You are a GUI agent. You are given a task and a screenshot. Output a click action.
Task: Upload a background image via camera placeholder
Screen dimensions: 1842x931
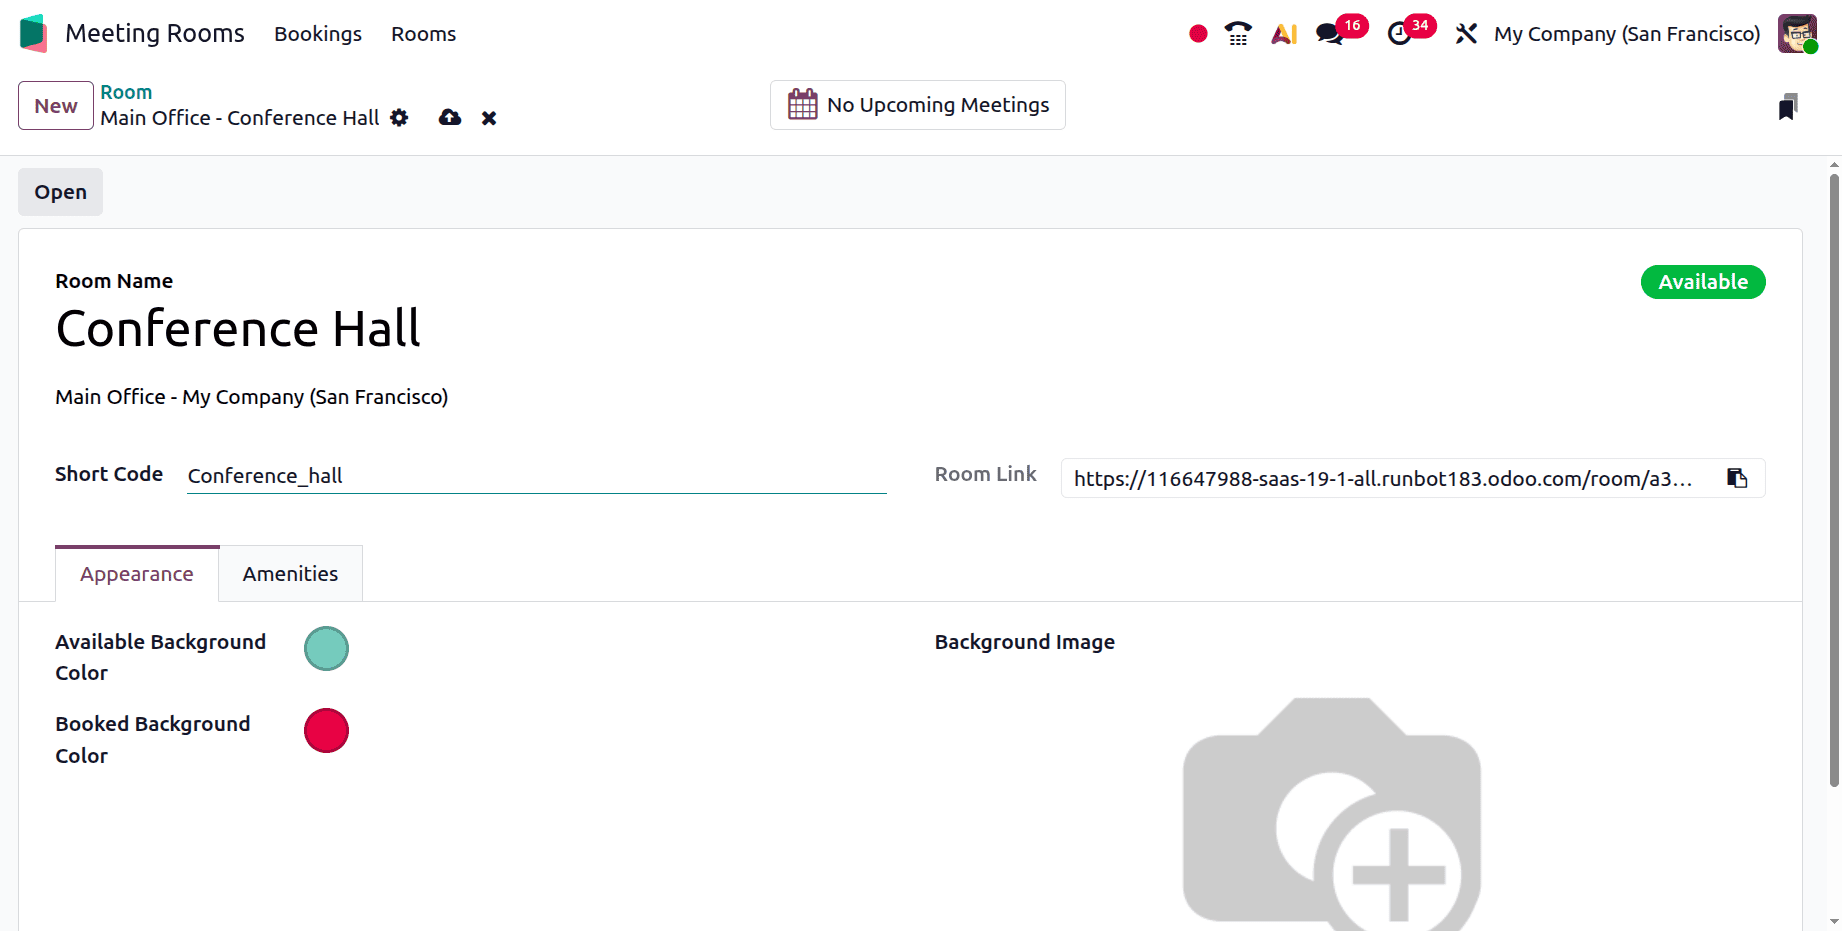[x=1331, y=813]
